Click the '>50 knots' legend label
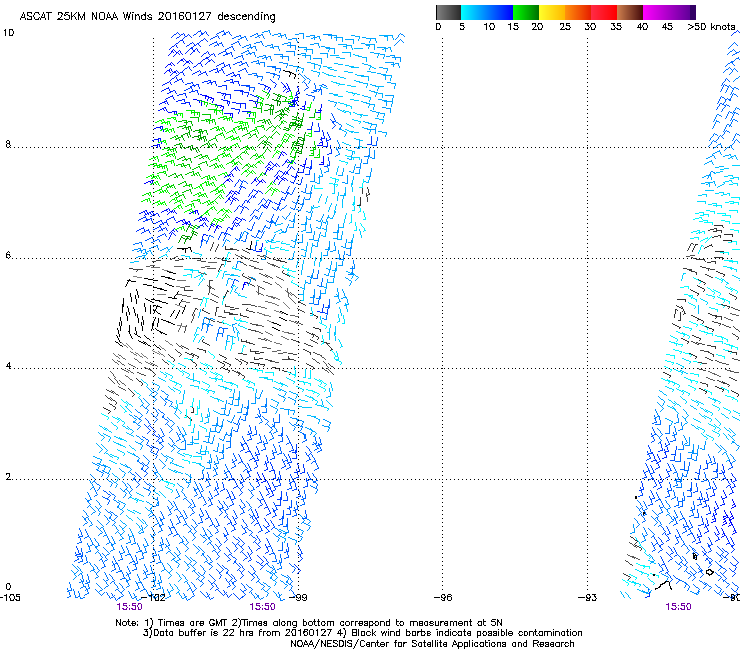740x650 pixels. 711,27
